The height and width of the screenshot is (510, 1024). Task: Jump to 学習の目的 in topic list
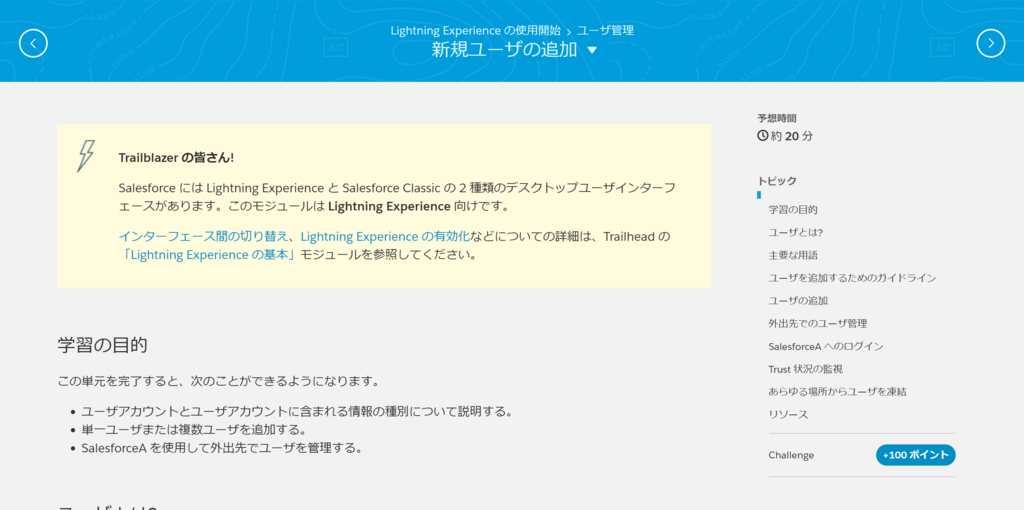793,210
